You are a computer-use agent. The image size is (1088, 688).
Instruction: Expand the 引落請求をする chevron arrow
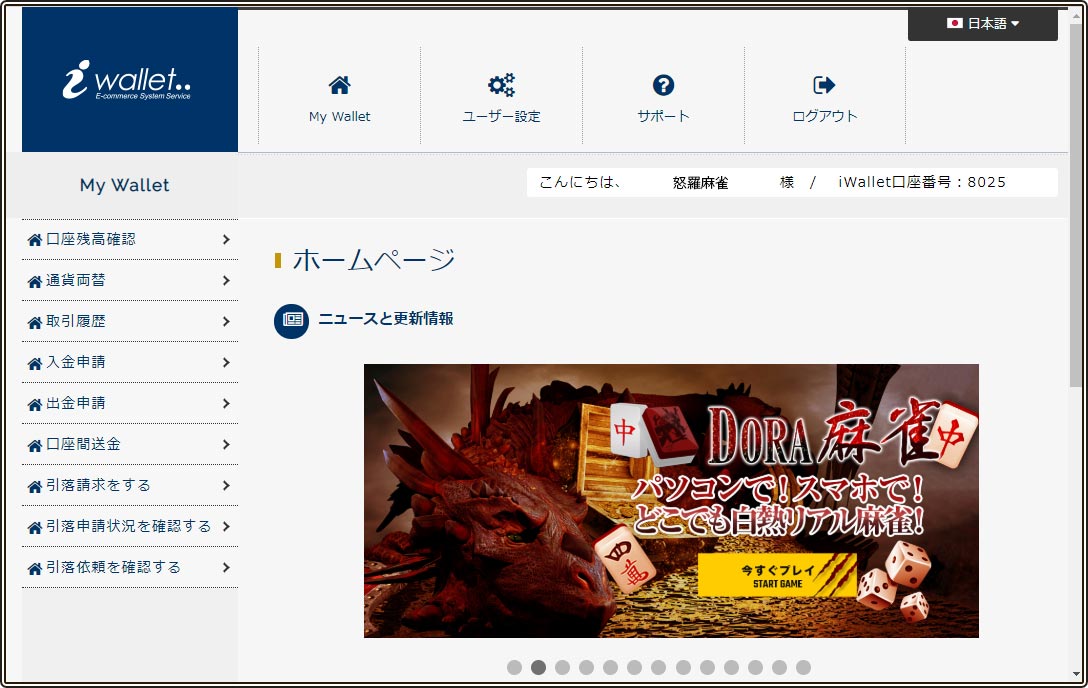tap(226, 485)
